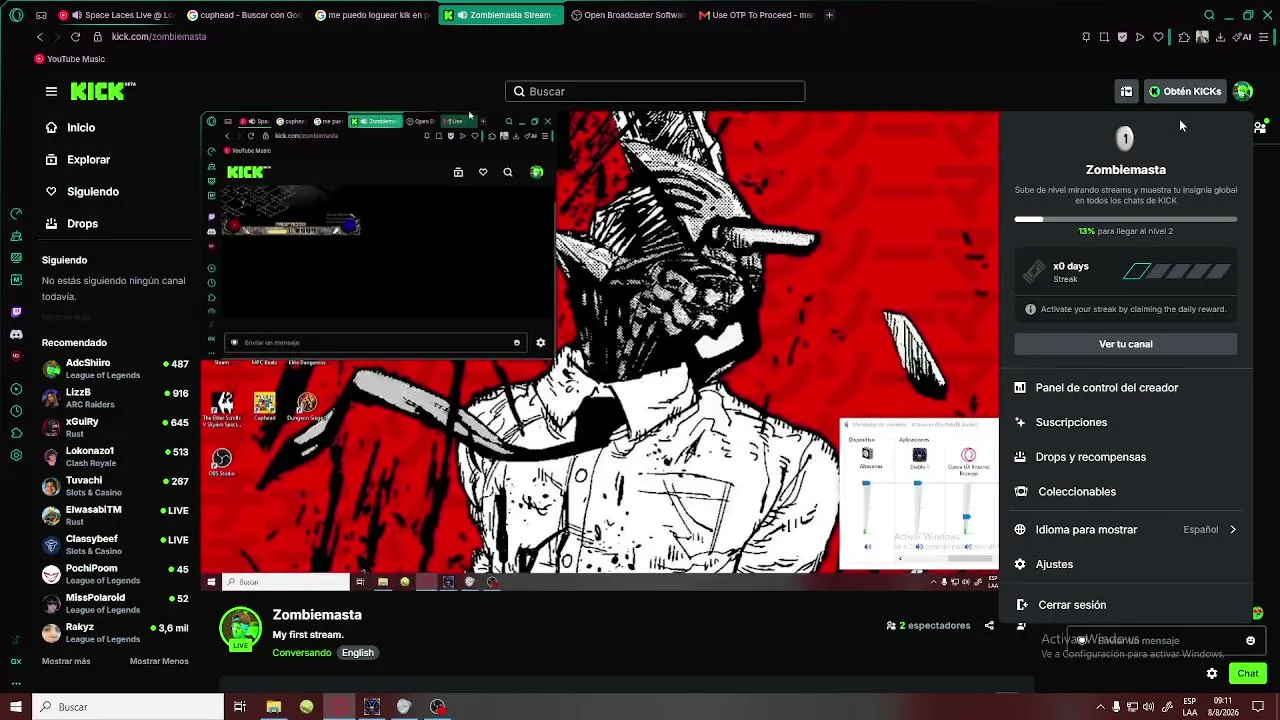
Task: Go back in browser history
Action: point(40,37)
